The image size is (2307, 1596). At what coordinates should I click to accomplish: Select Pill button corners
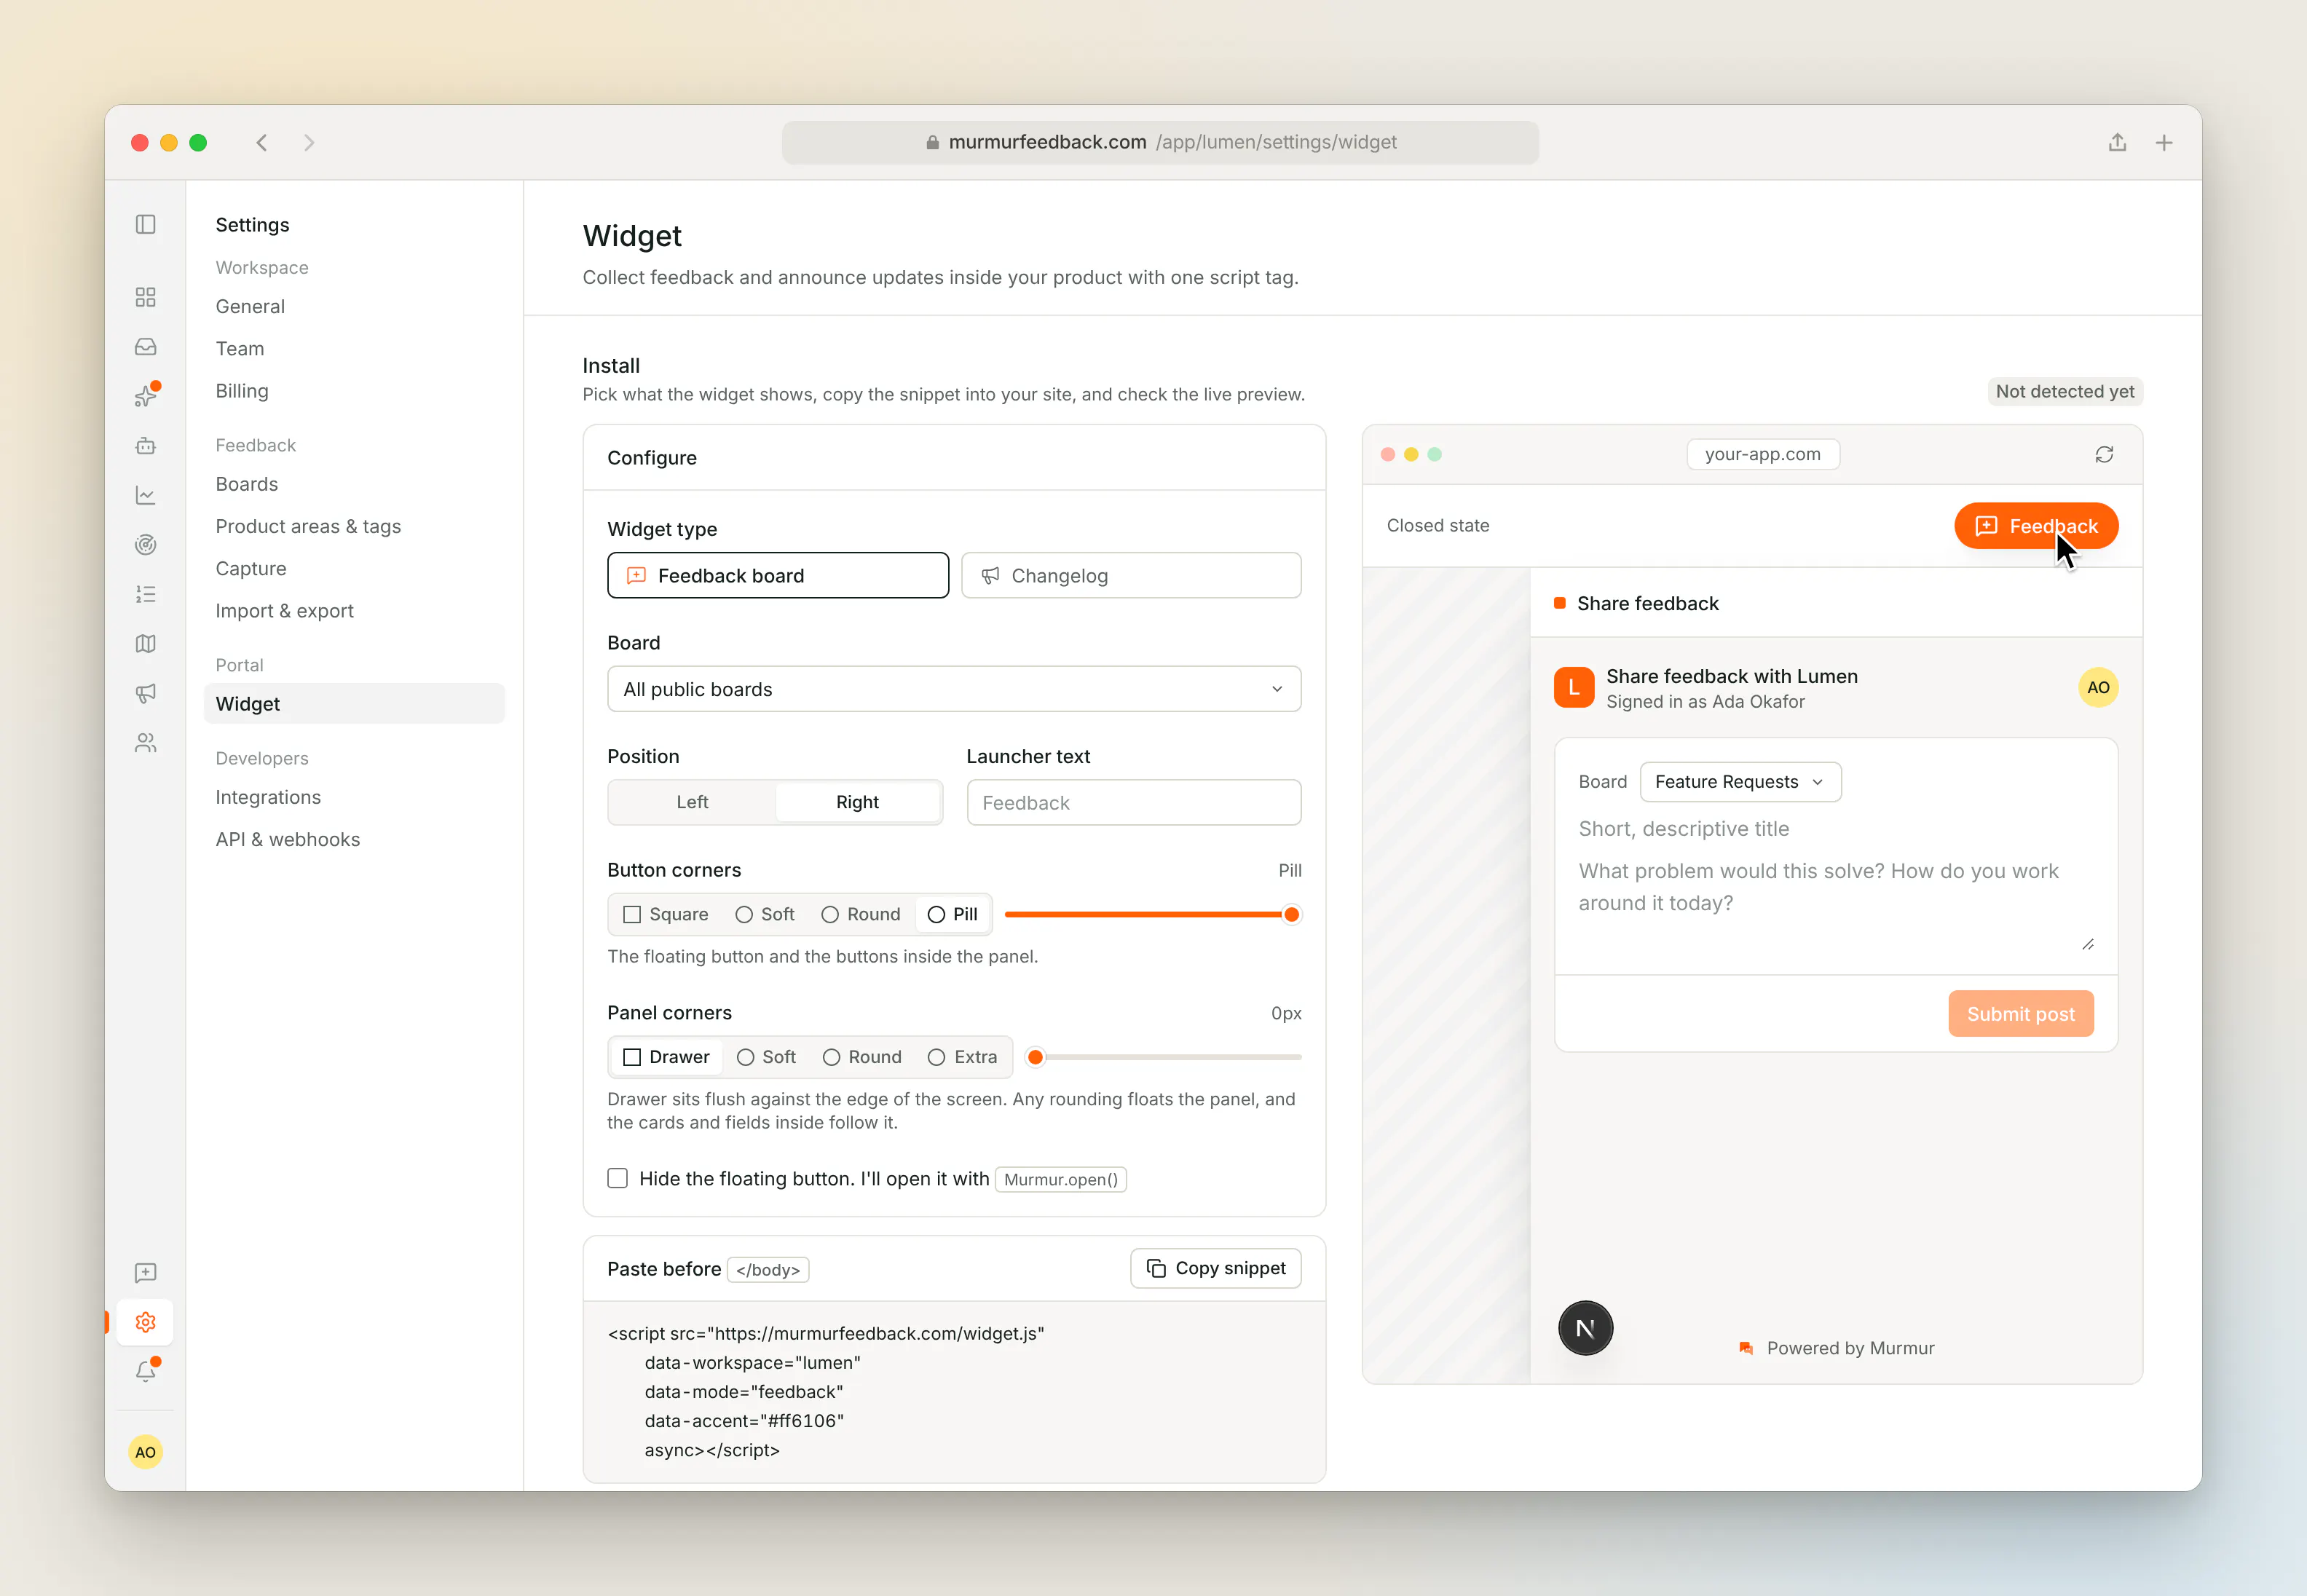(x=953, y=914)
